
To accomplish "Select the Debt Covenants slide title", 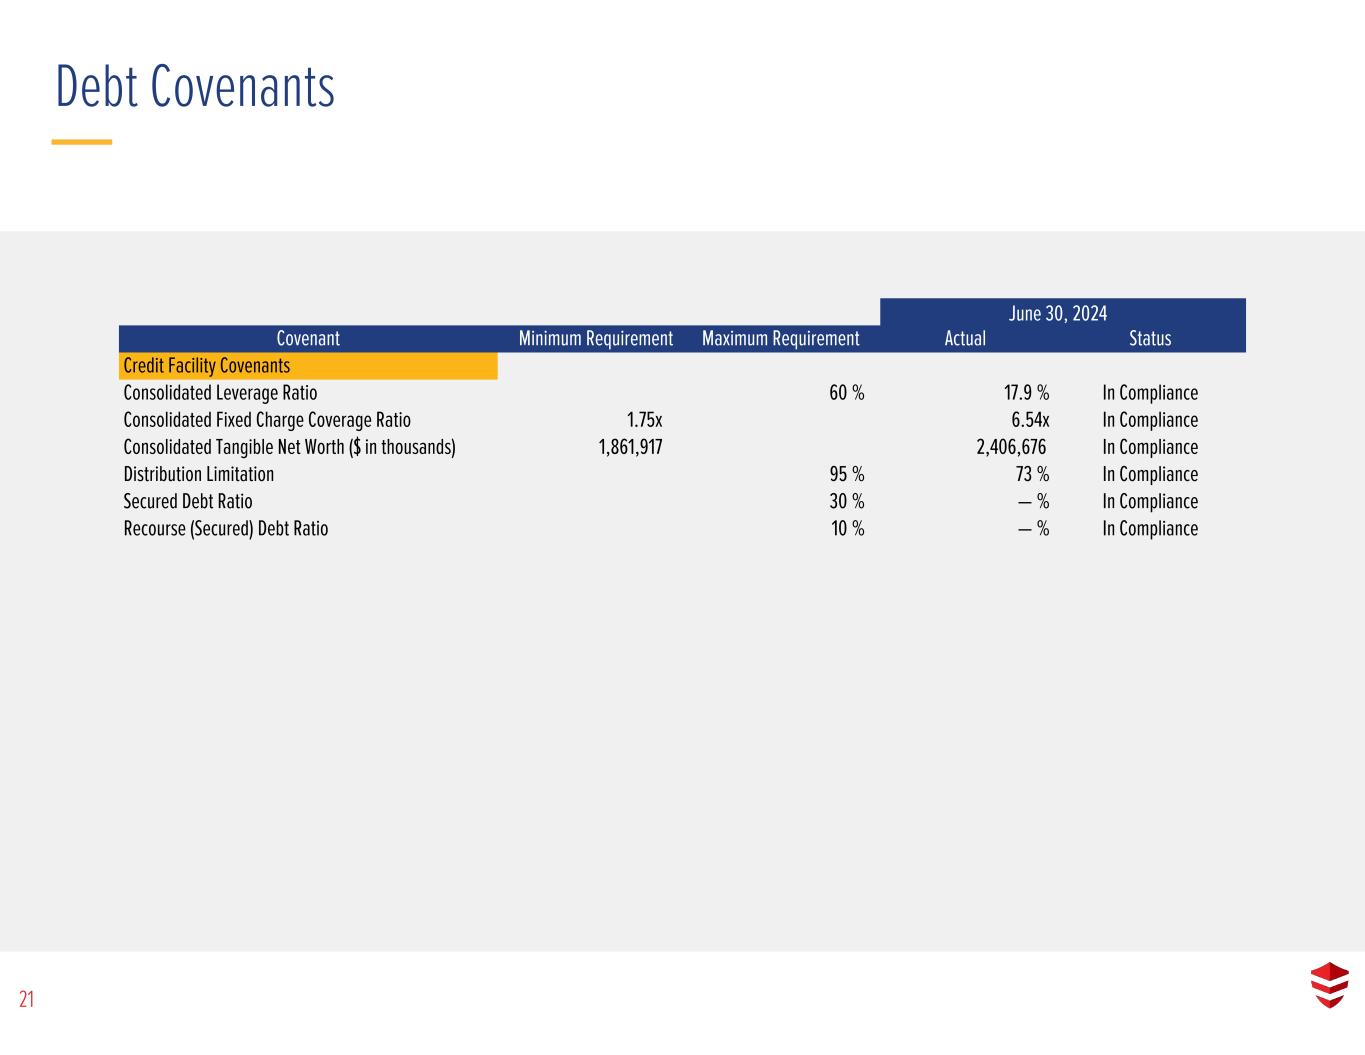I will tap(195, 86).
